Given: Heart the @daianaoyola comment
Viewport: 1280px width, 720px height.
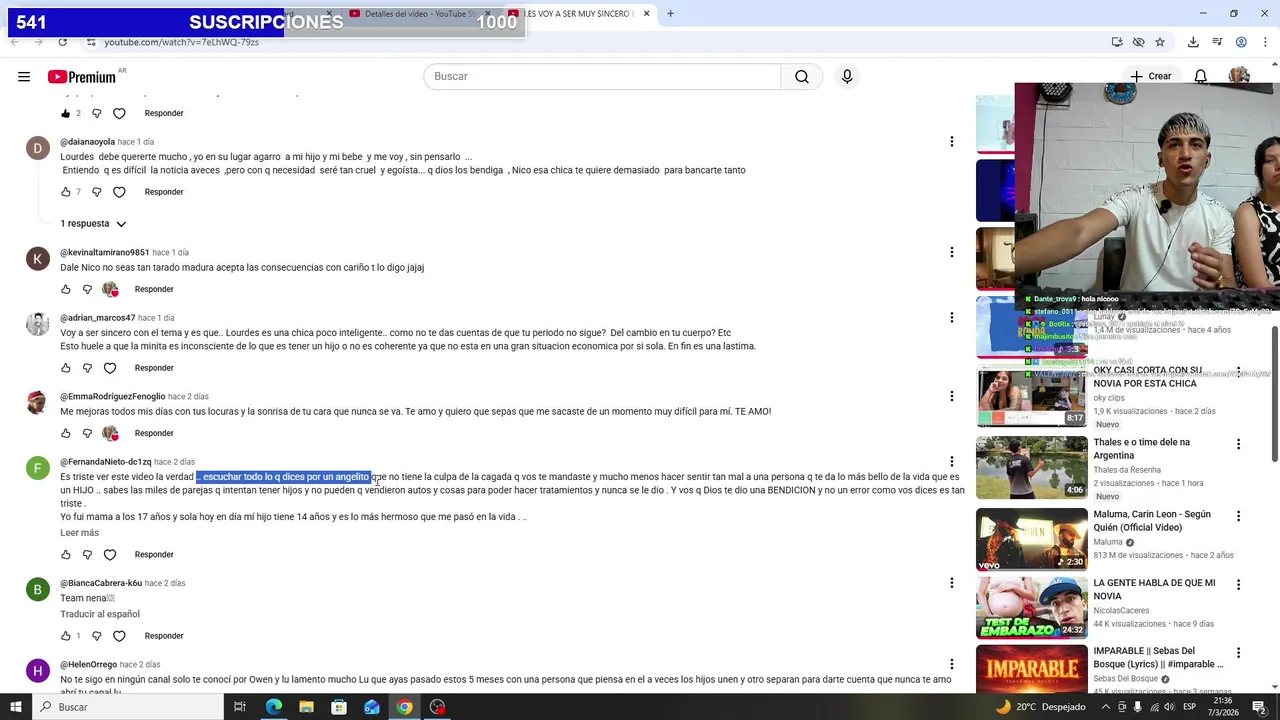Looking at the screenshot, I should click(x=119, y=192).
